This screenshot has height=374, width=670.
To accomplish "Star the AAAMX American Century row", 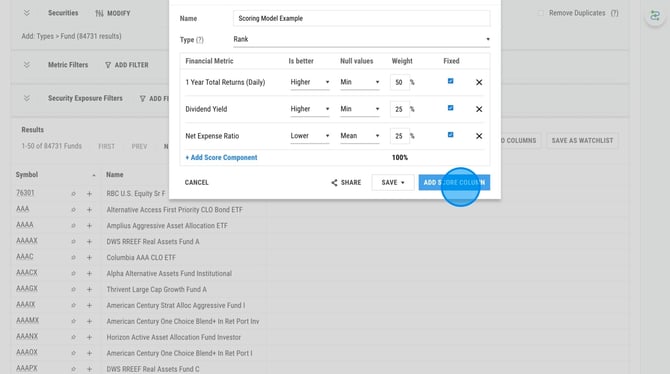I will coord(73,321).
